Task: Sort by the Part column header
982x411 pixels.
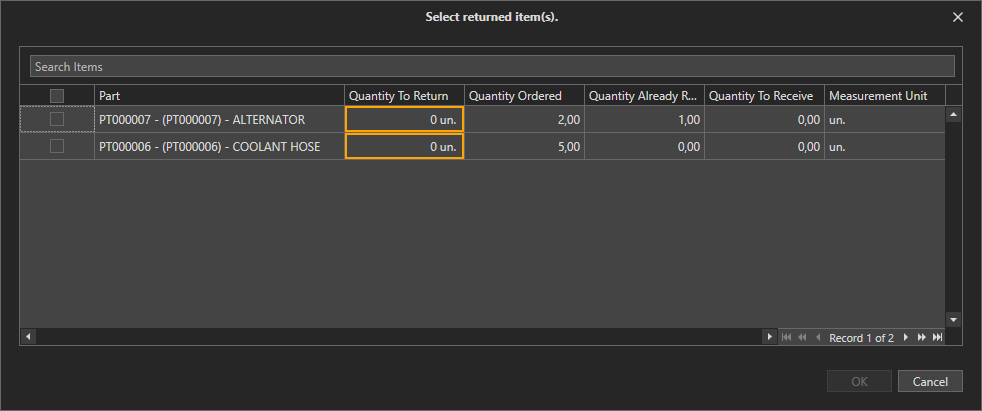Action: tap(220, 96)
